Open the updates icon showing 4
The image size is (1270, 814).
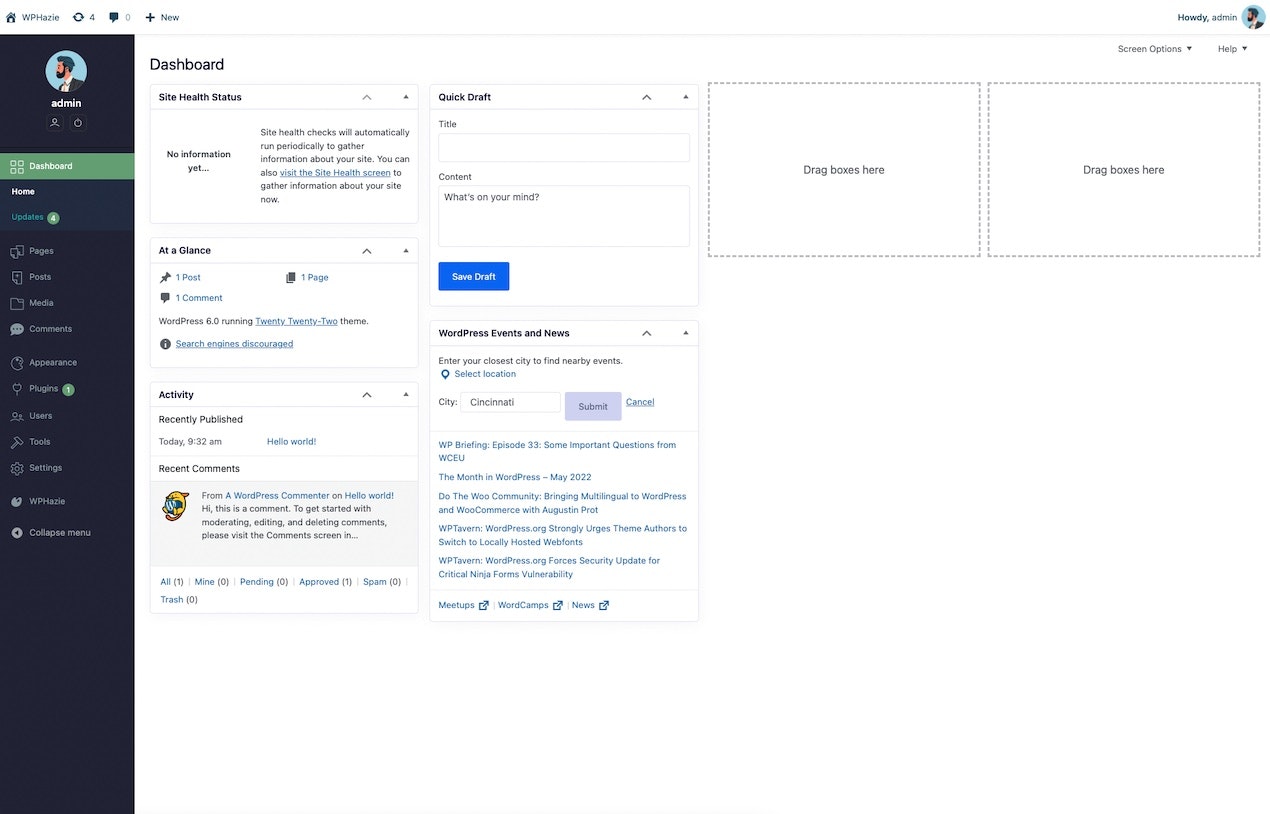[x=78, y=17]
